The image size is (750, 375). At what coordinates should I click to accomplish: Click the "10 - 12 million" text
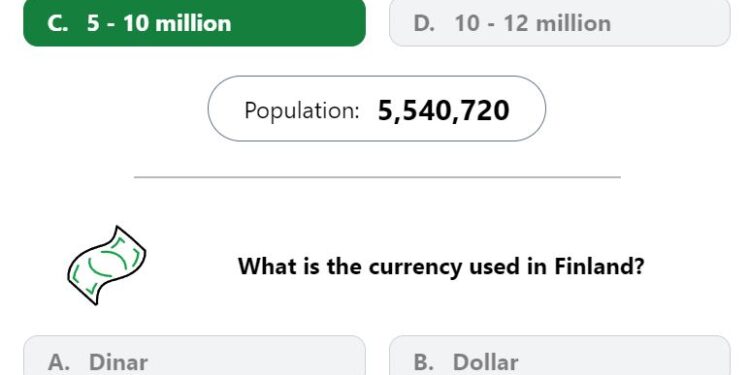(533, 23)
